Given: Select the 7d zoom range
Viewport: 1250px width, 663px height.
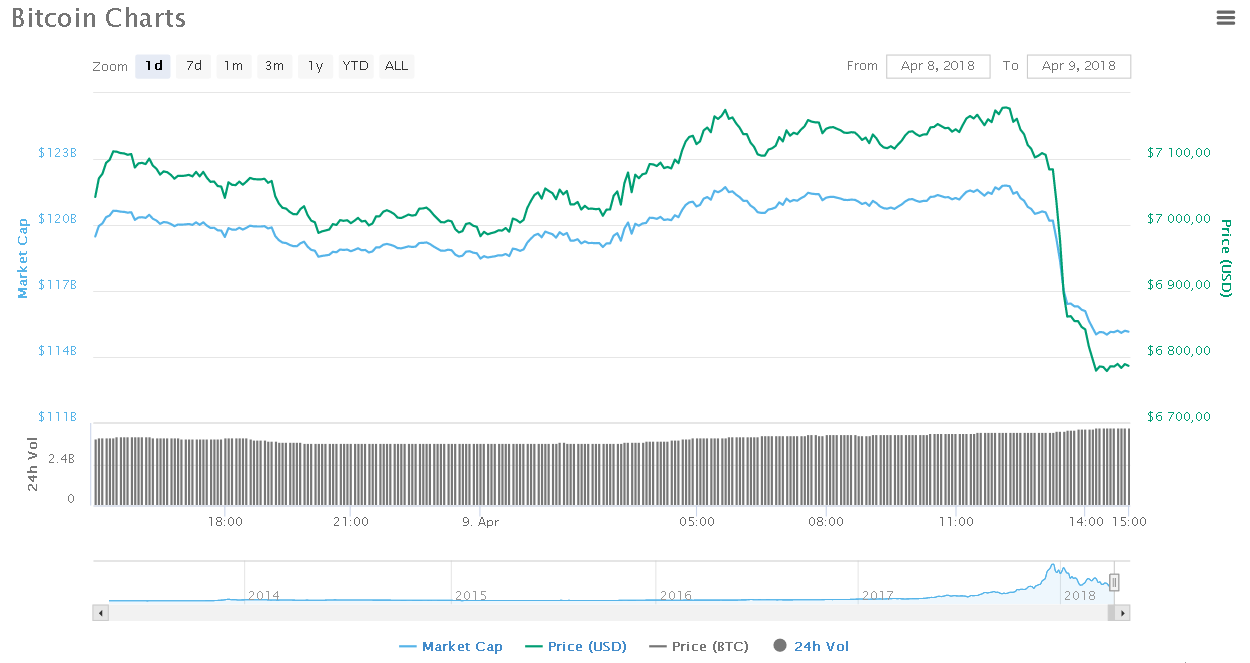Looking at the screenshot, I should point(194,66).
